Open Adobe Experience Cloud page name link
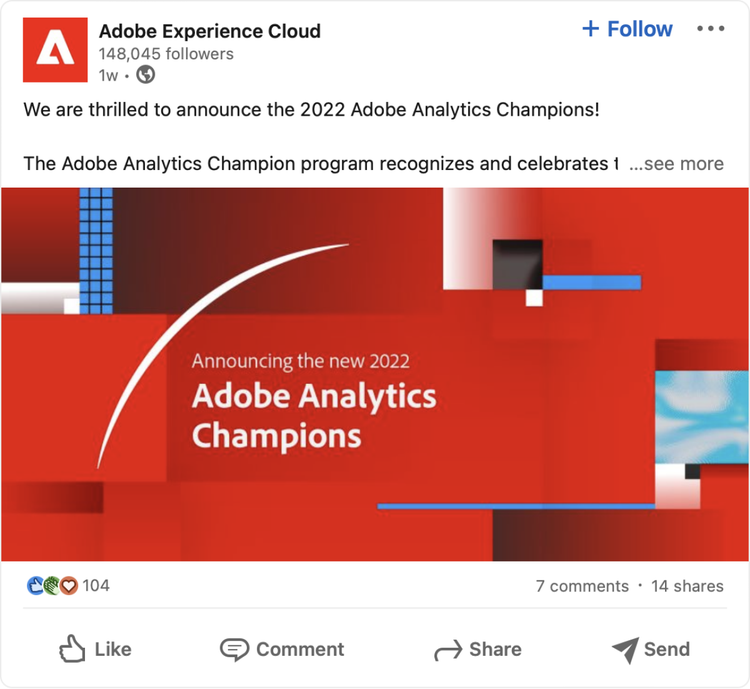 [210, 31]
